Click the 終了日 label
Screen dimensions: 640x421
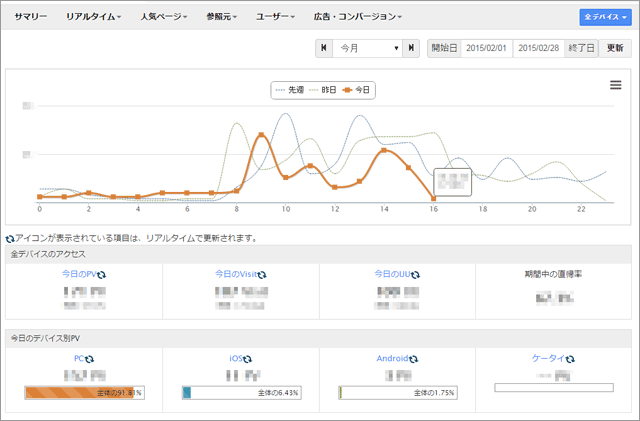[x=581, y=48]
